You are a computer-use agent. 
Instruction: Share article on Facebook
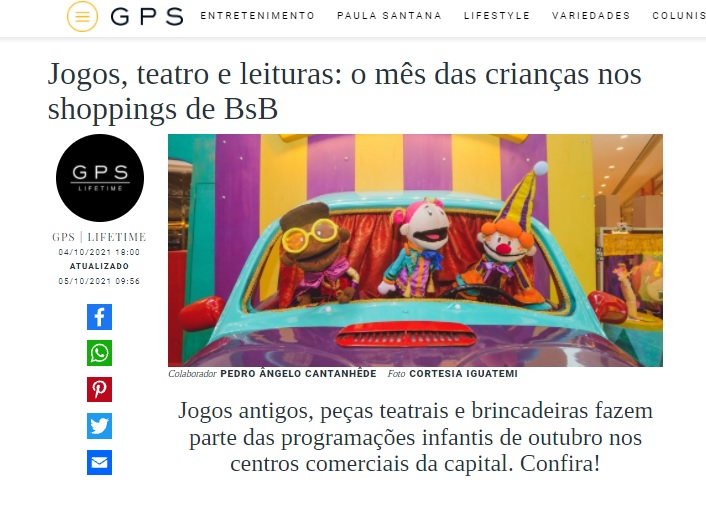100,317
